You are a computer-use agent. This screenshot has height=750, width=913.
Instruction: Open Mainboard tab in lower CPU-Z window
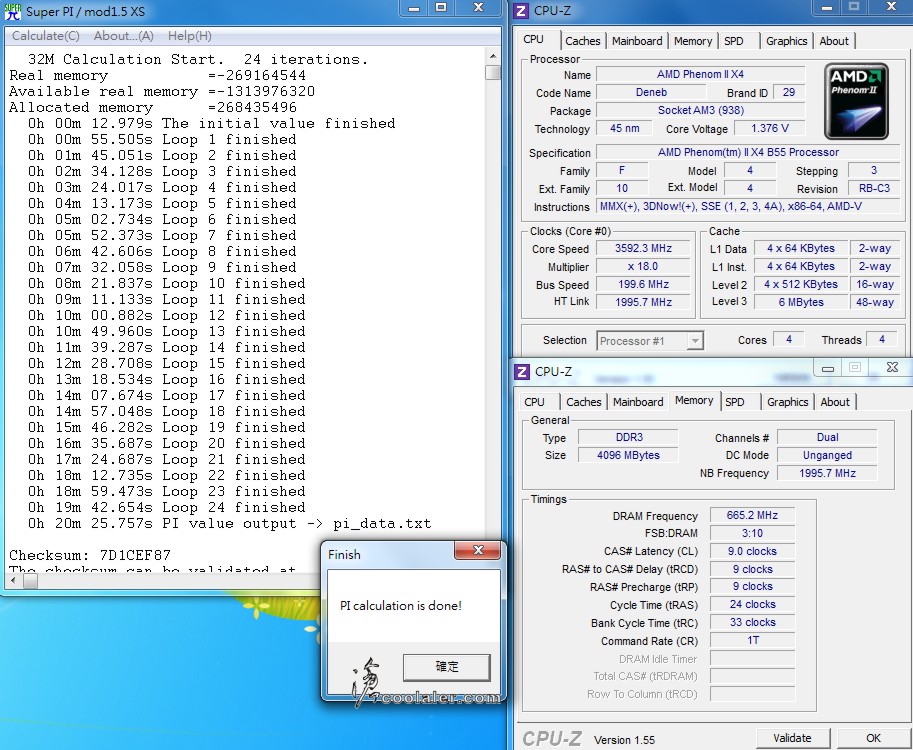(638, 402)
